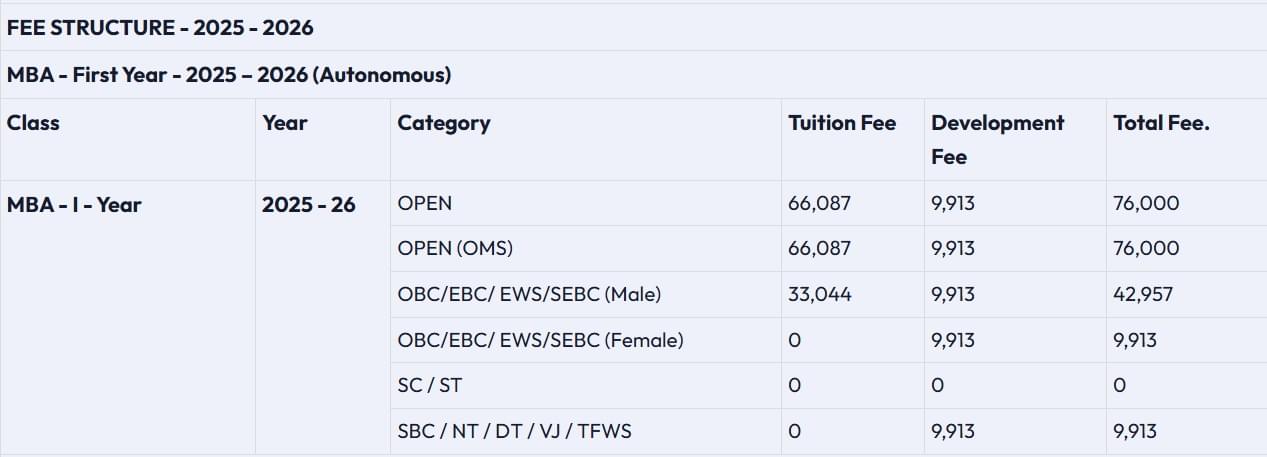Click the Tuition Fee column header
Viewport: 1267px width, 457px height.
tap(842, 123)
